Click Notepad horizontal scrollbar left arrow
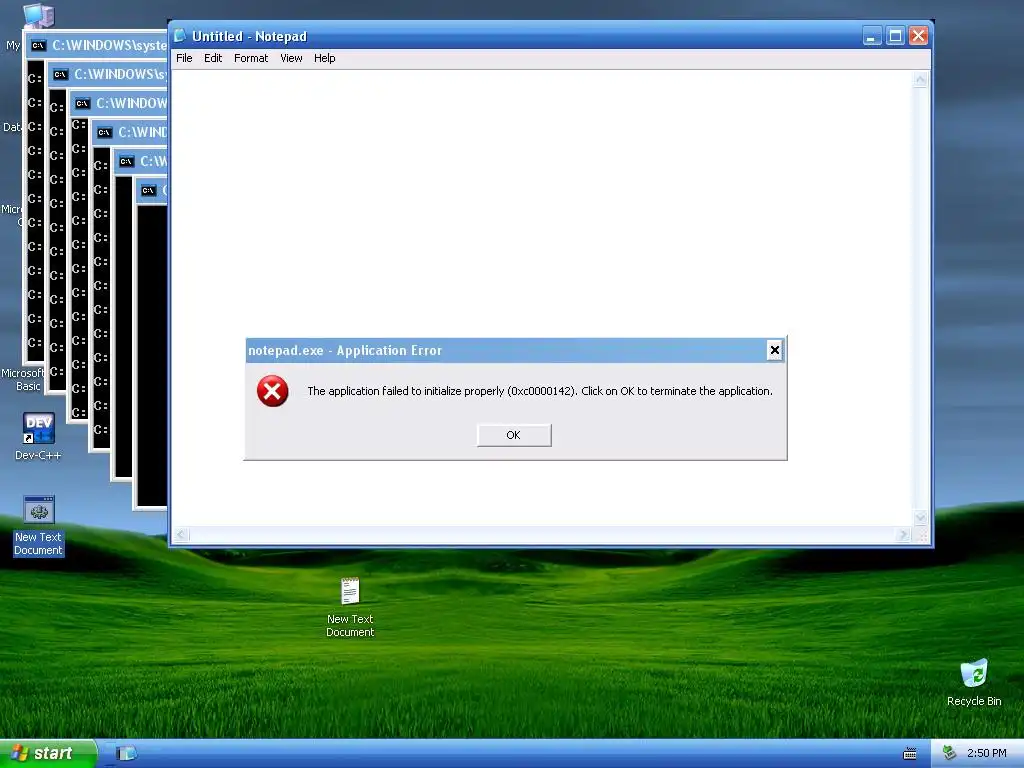Image resolution: width=1024 pixels, height=768 pixels. click(x=181, y=535)
